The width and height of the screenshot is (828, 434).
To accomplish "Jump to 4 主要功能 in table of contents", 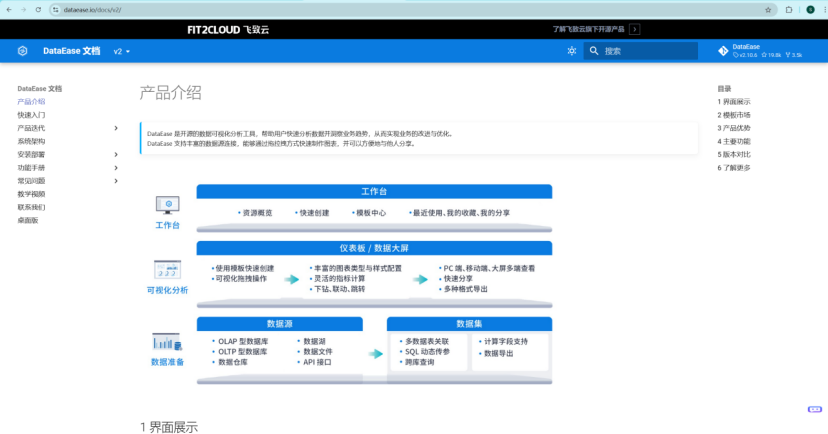I will (x=733, y=141).
